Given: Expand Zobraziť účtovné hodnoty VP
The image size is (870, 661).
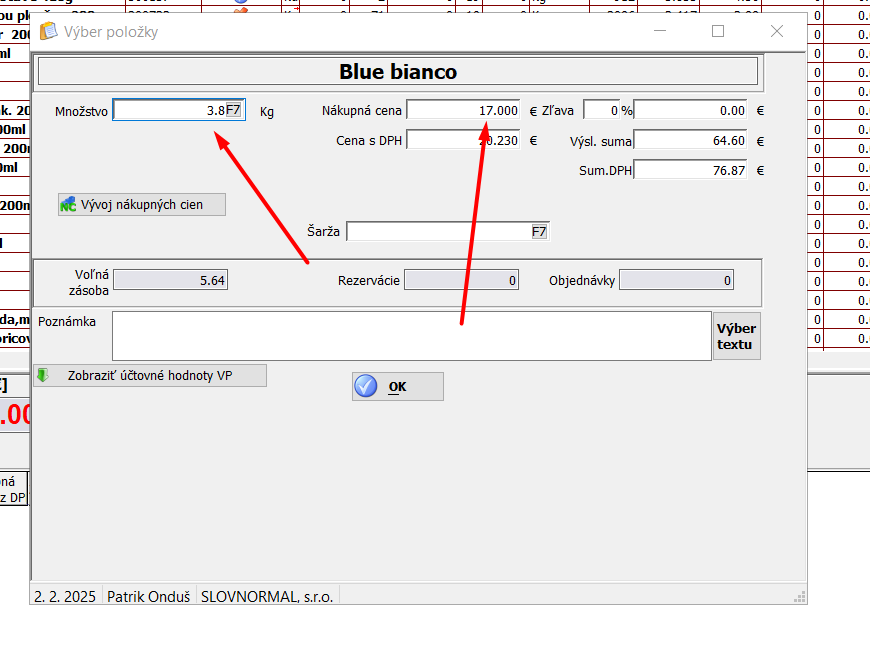Looking at the screenshot, I should coord(150,376).
